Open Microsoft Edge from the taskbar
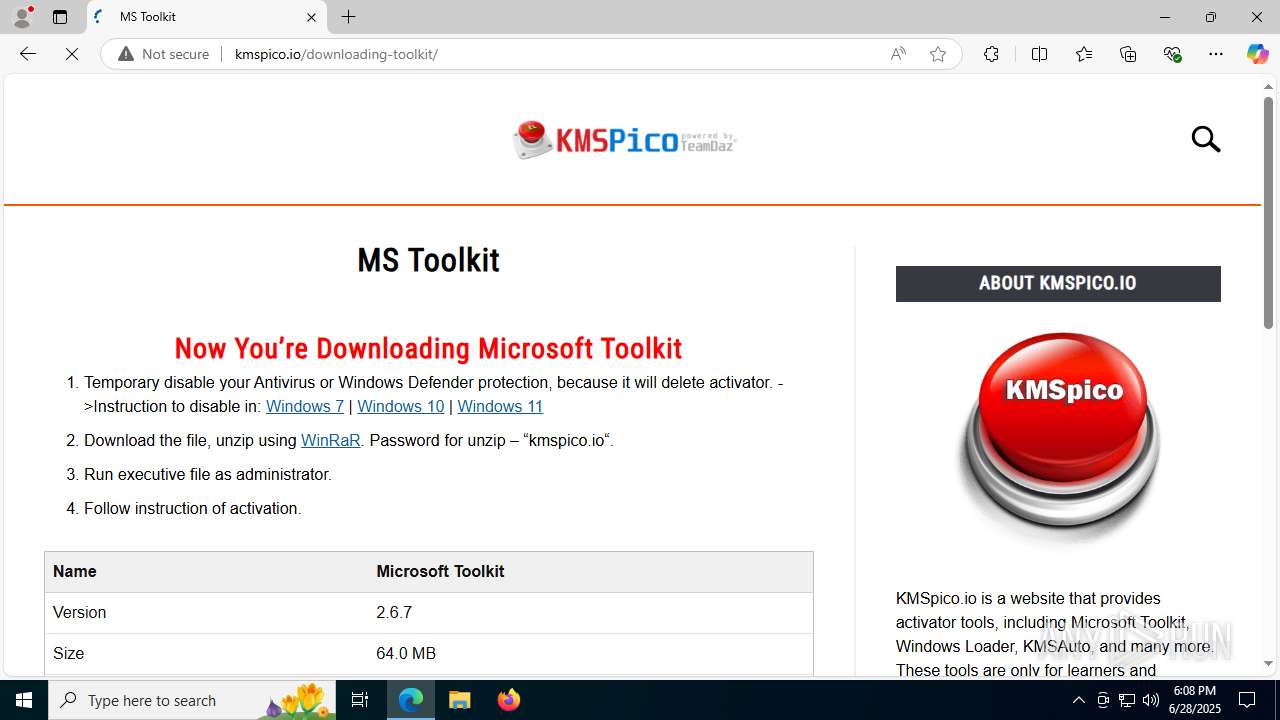This screenshot has width=1280, height=720. (x=411, y=700)
